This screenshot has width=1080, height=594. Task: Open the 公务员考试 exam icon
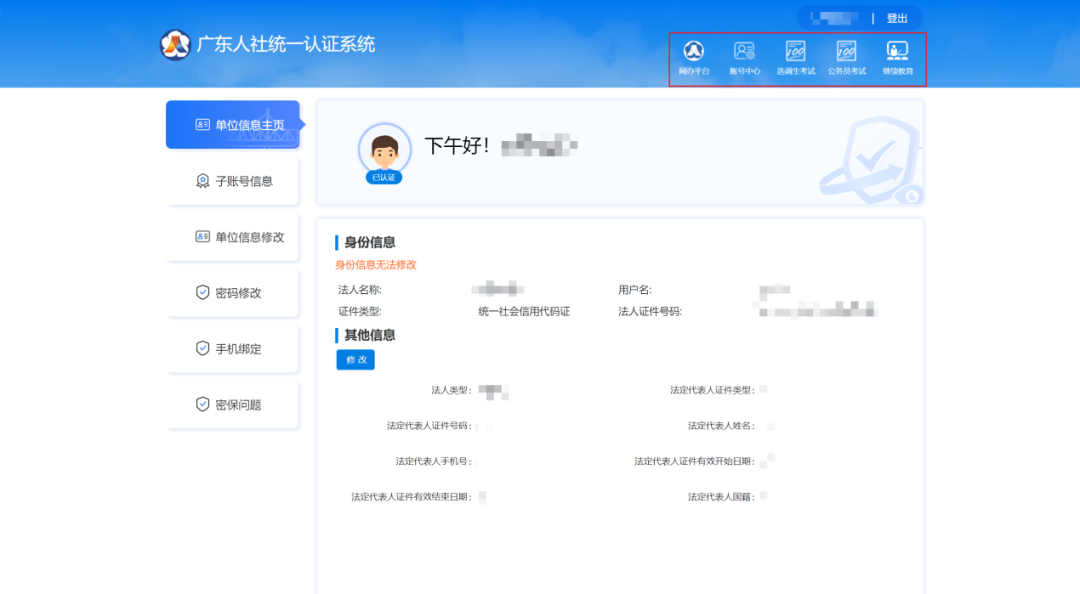846,57
